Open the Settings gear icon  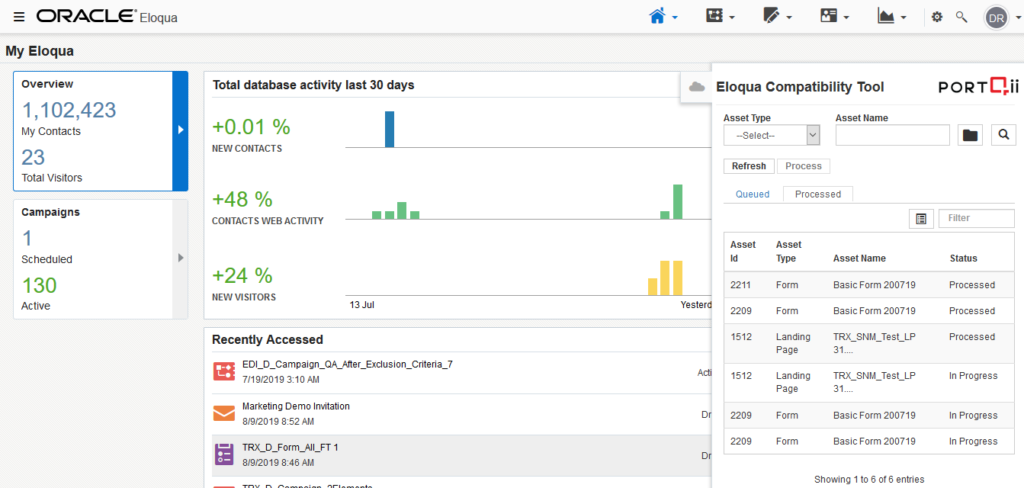point(937,17)
